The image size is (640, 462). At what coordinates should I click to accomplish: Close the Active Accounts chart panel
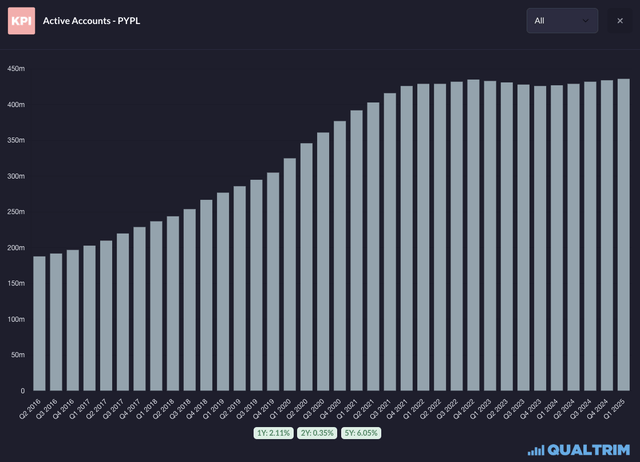tap(620, 20)
